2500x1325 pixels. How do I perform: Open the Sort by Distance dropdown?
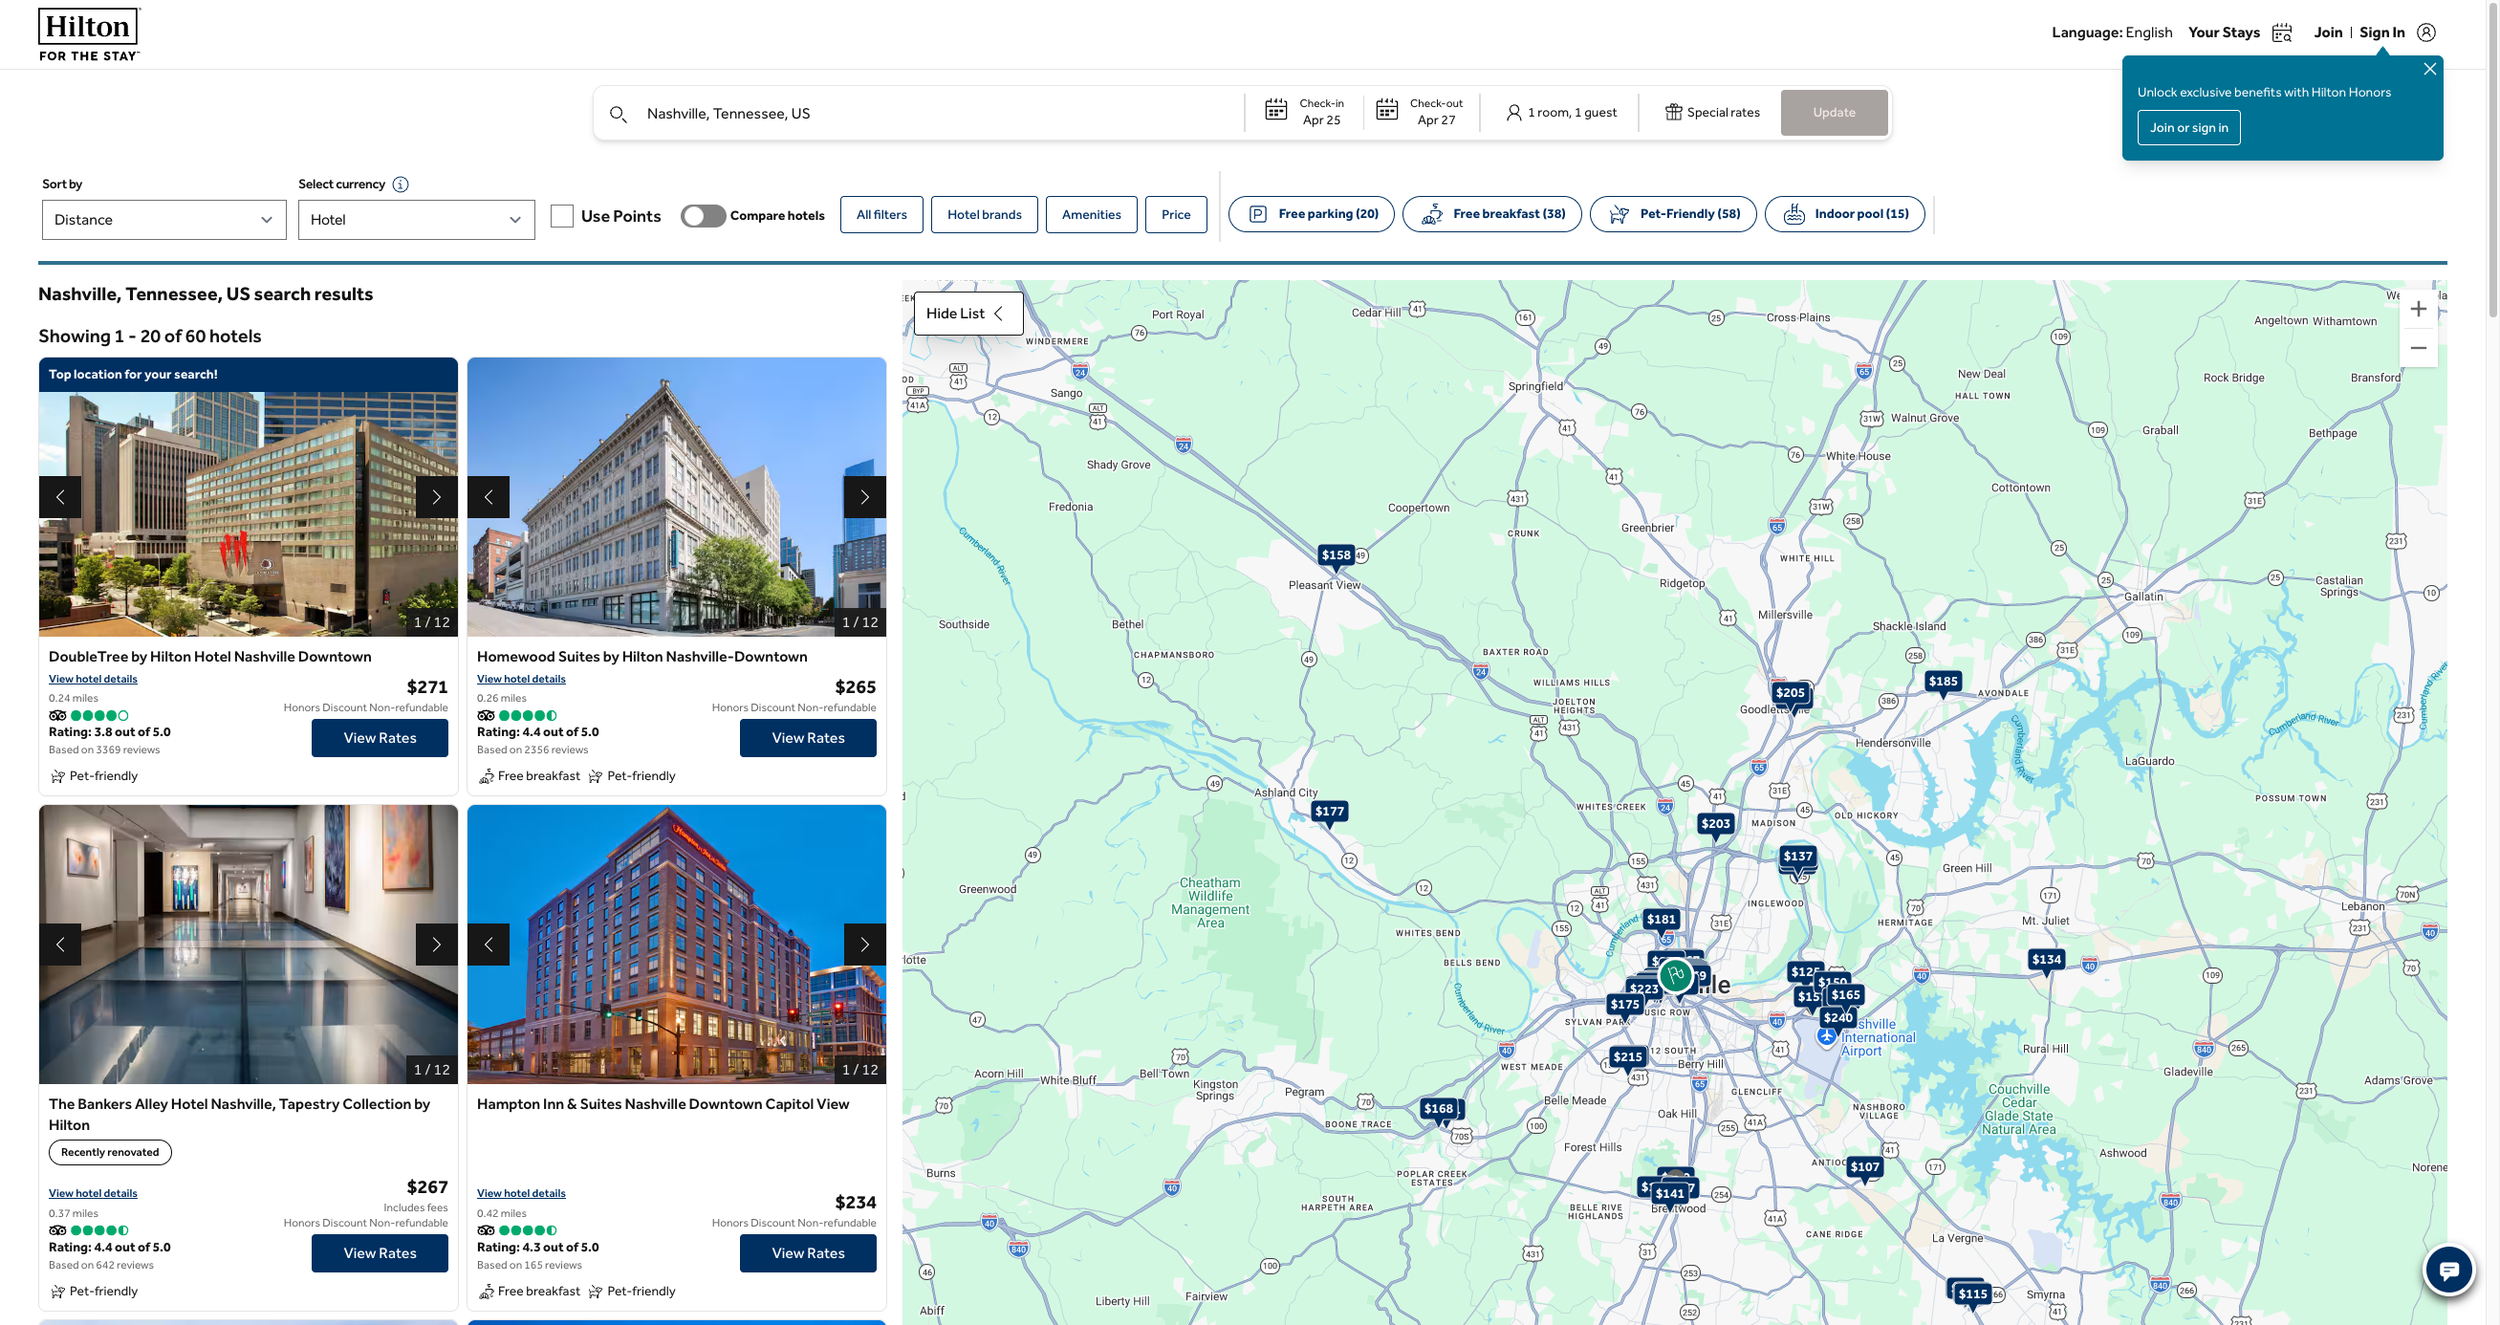[x=164, y=220]
